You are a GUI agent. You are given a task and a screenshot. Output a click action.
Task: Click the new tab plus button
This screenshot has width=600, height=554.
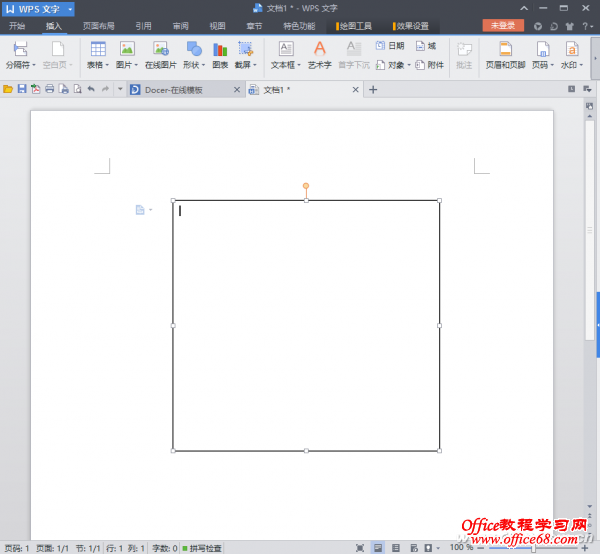point(373,90)
